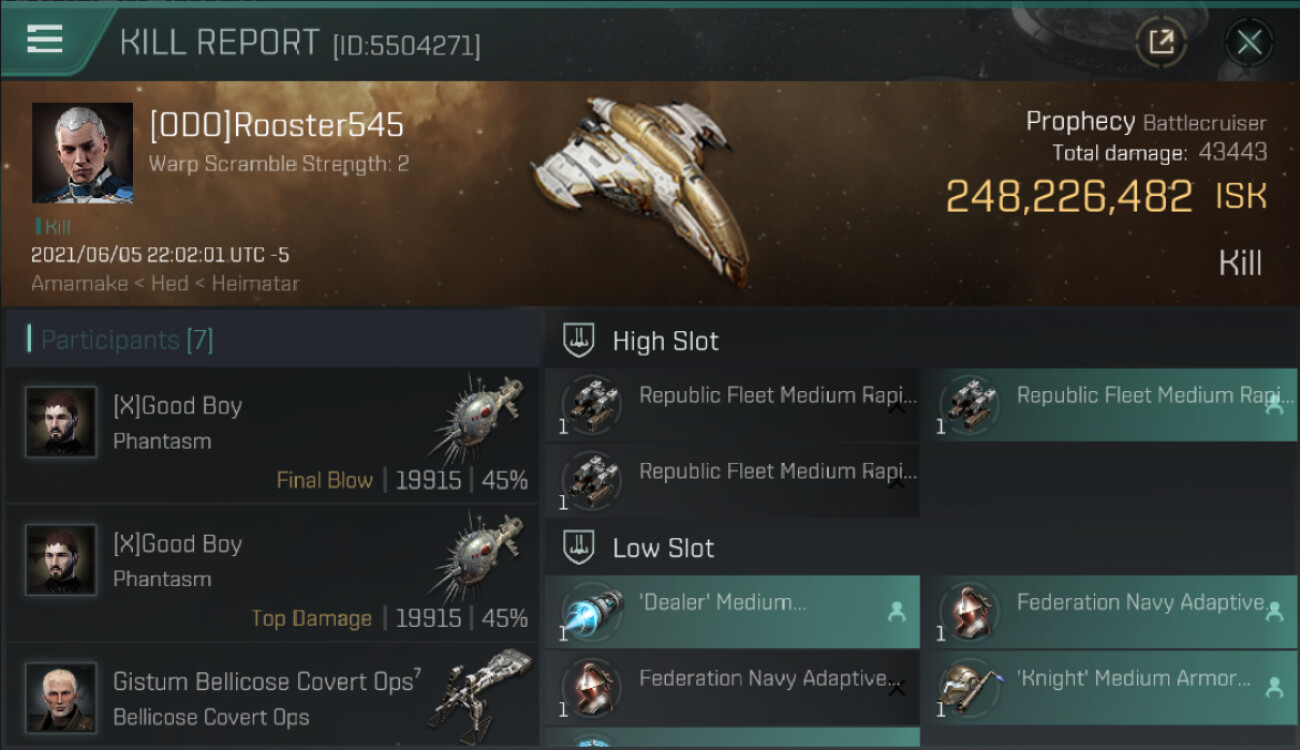The width and height of the screenshot is (1300, 750).
Task: Open Rooster545's character portrait
Action: coord(82,152)
